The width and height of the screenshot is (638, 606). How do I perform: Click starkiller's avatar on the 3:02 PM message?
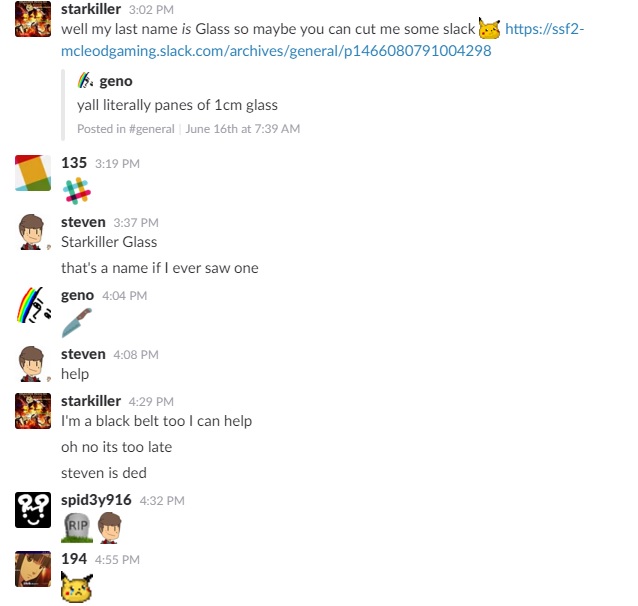coord(33,19)
